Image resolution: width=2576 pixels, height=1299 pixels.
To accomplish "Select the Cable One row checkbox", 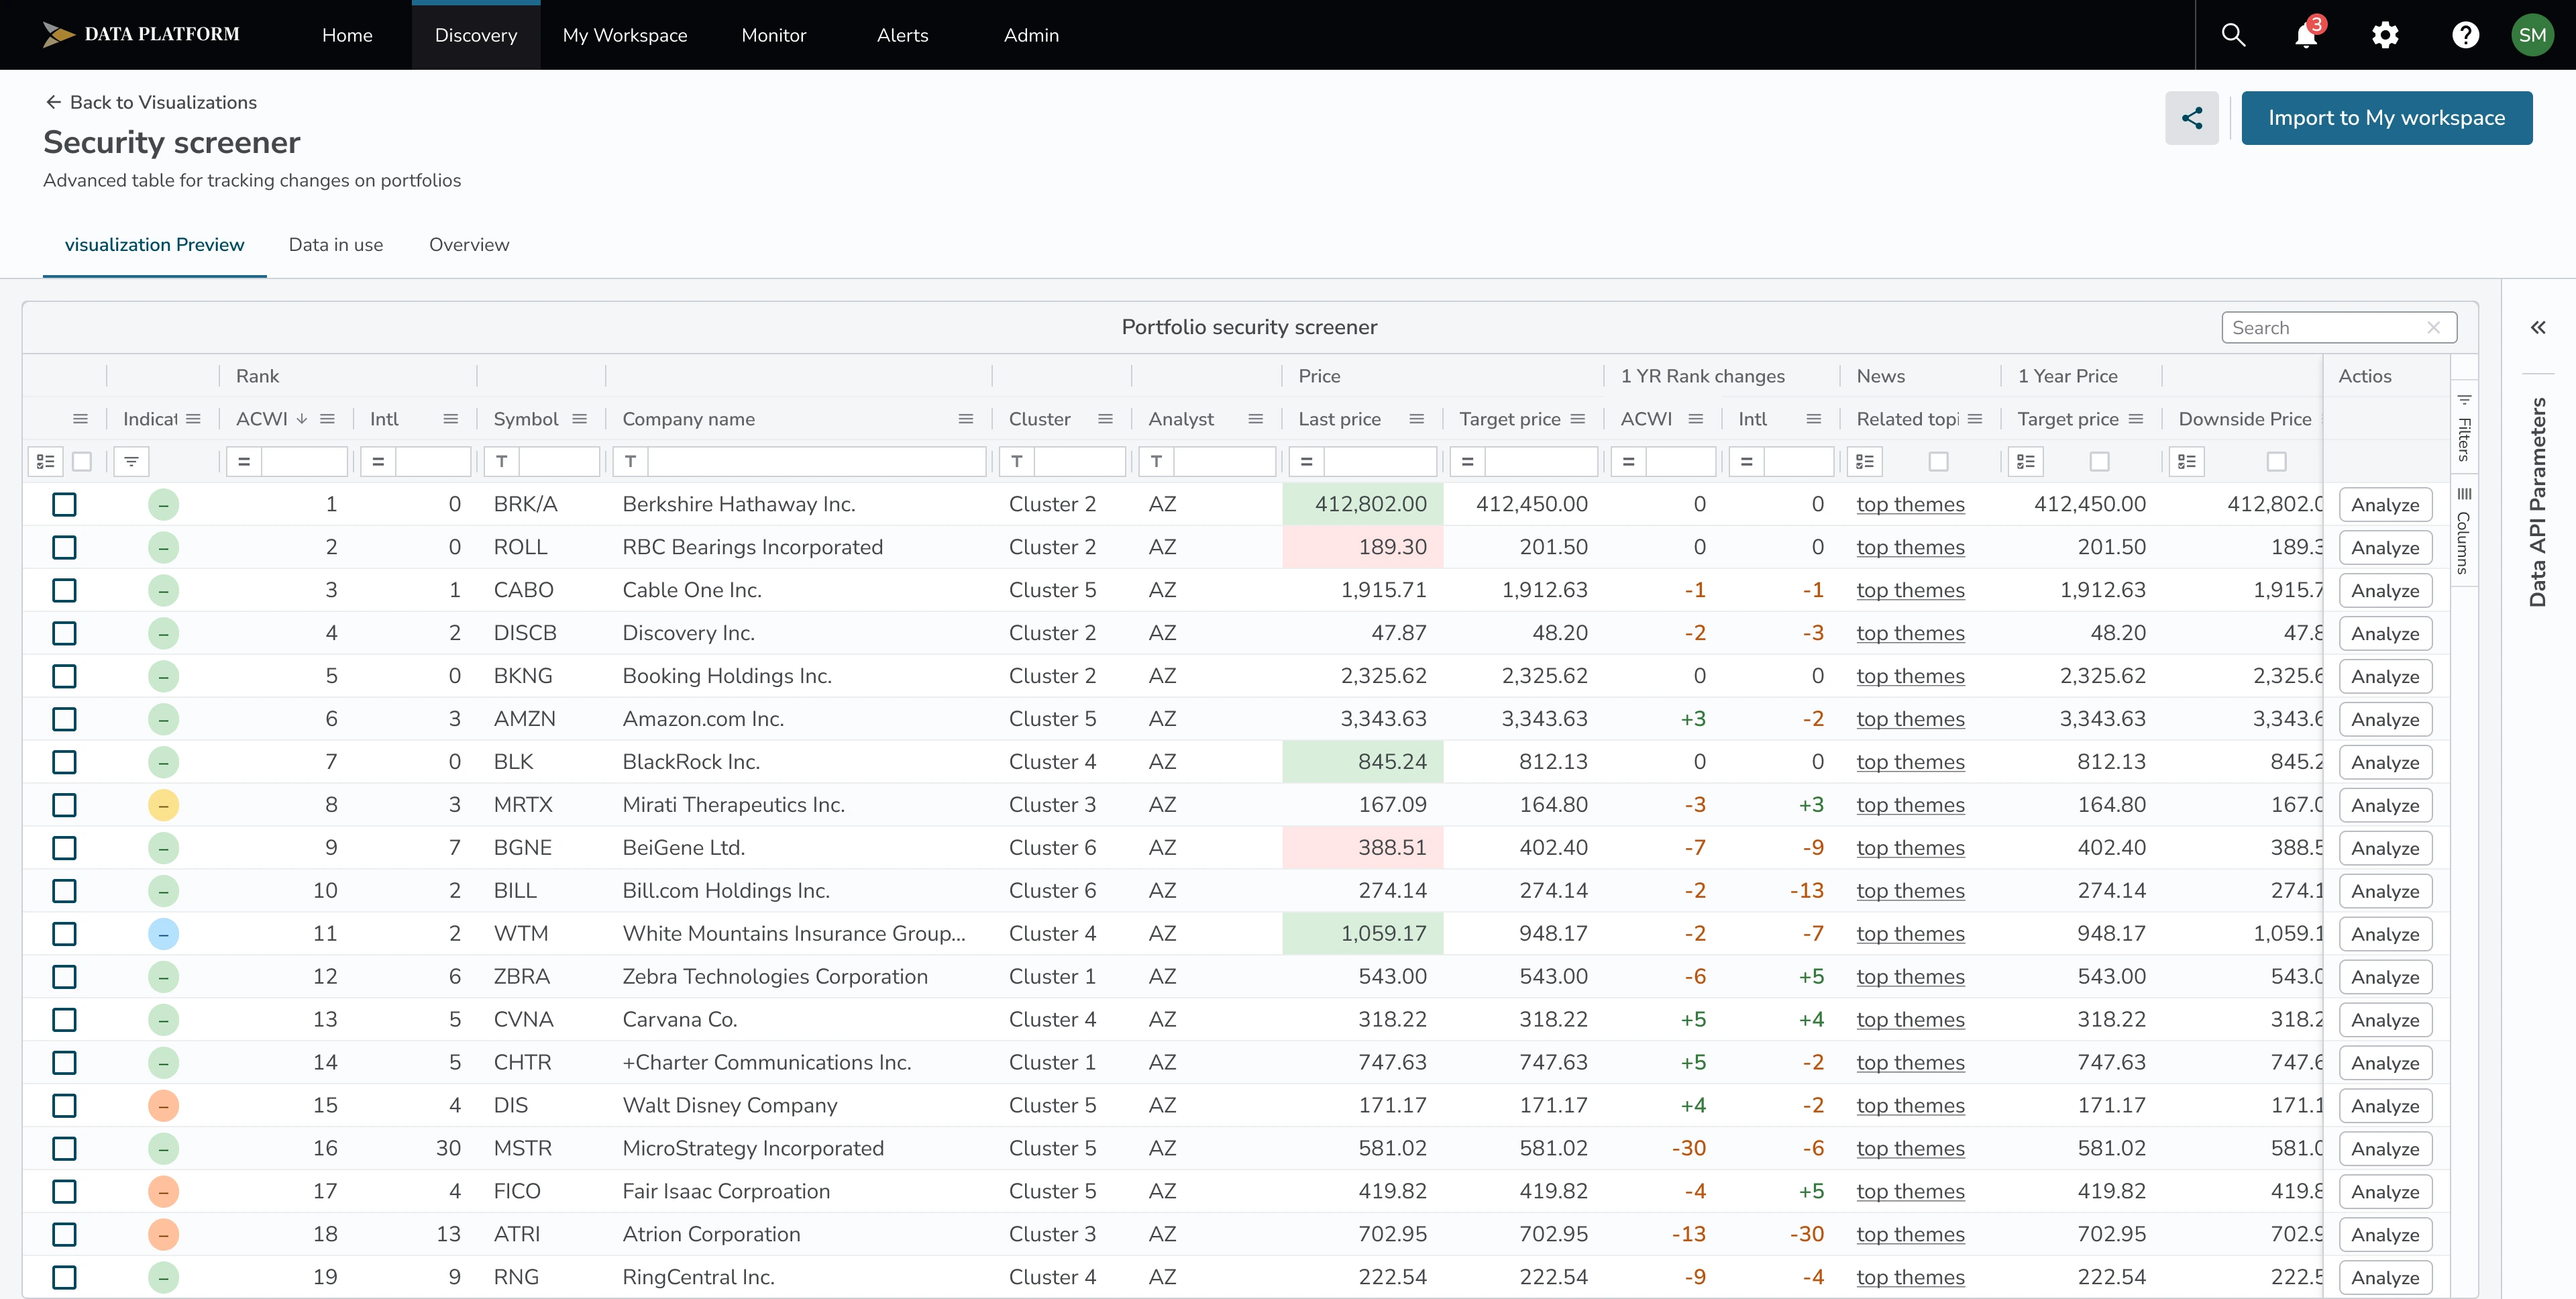I will [64, 591].
